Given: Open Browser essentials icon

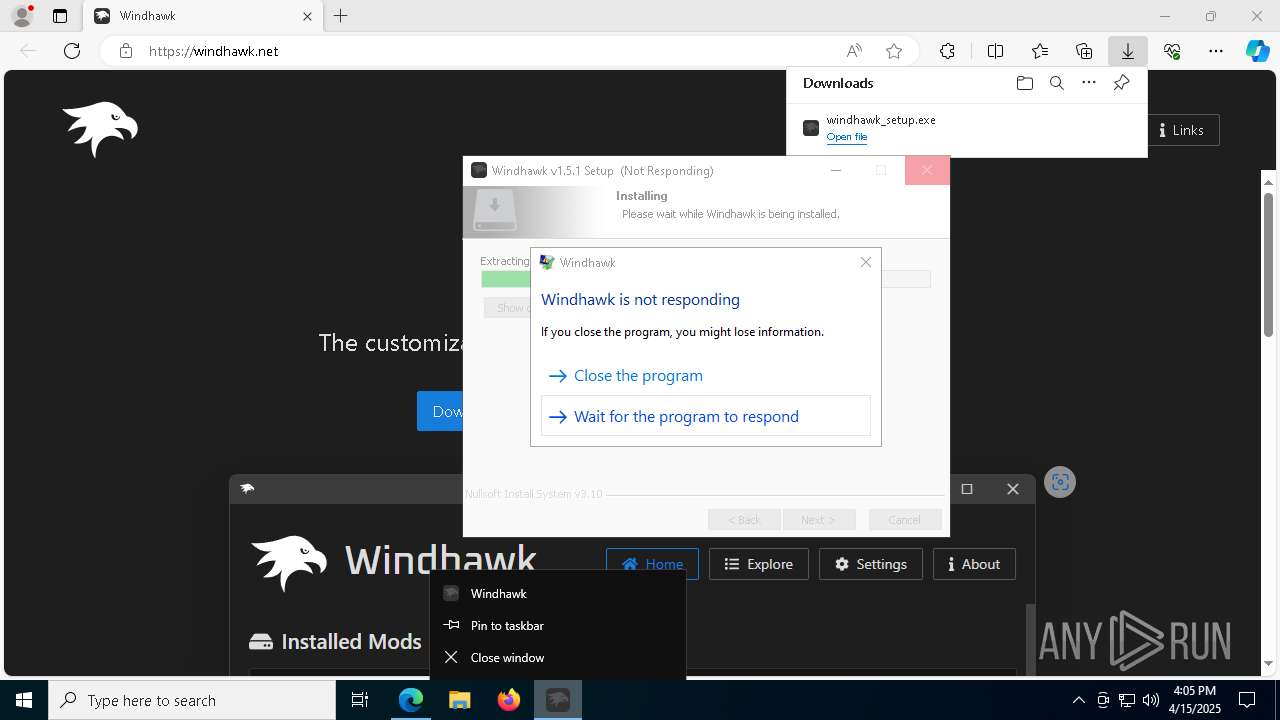Looking at the screenshot, I should pyautogui.click(x=1172, y=51).
